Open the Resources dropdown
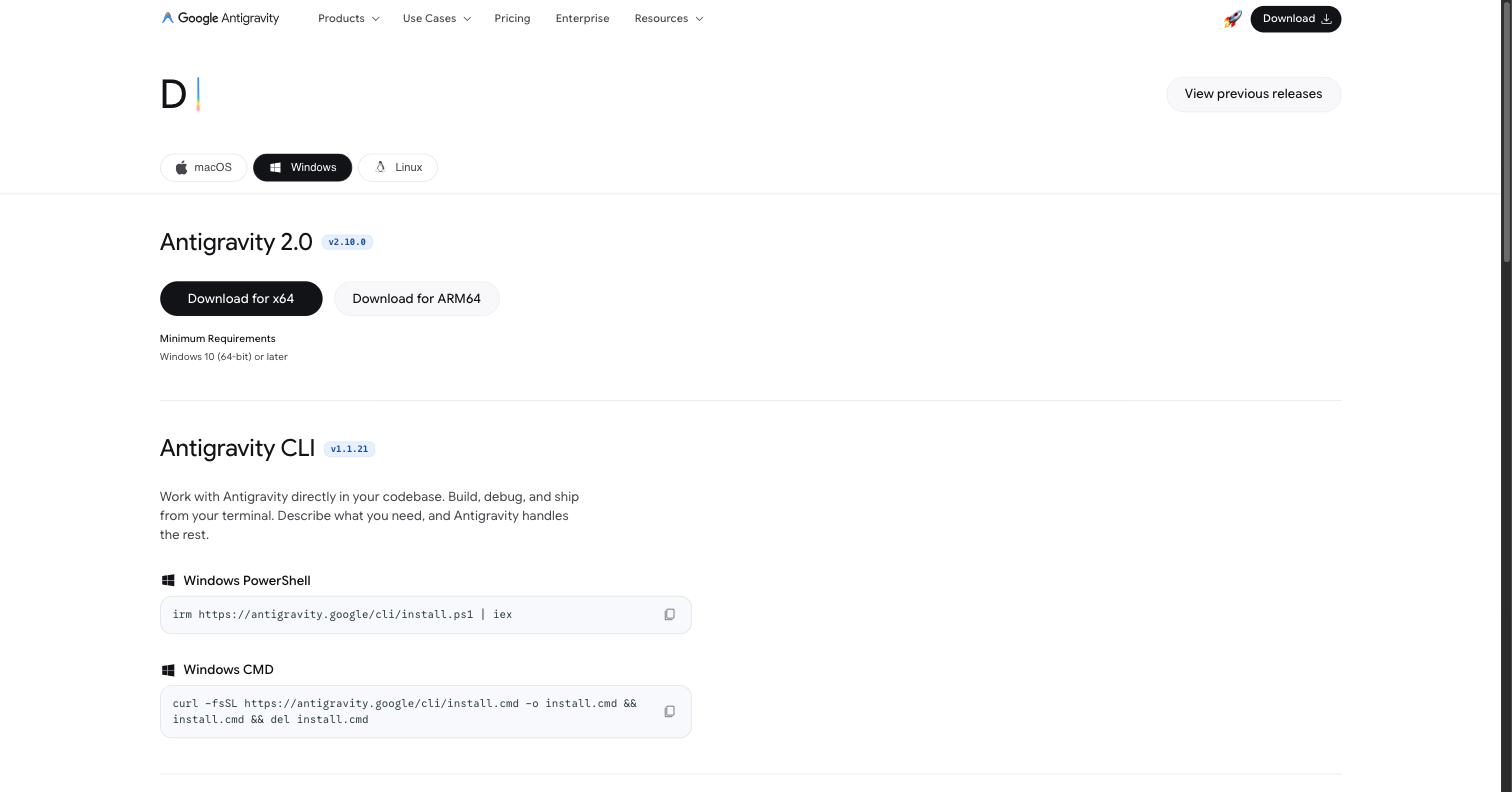 pyautogui.click(x=669, y=18)
